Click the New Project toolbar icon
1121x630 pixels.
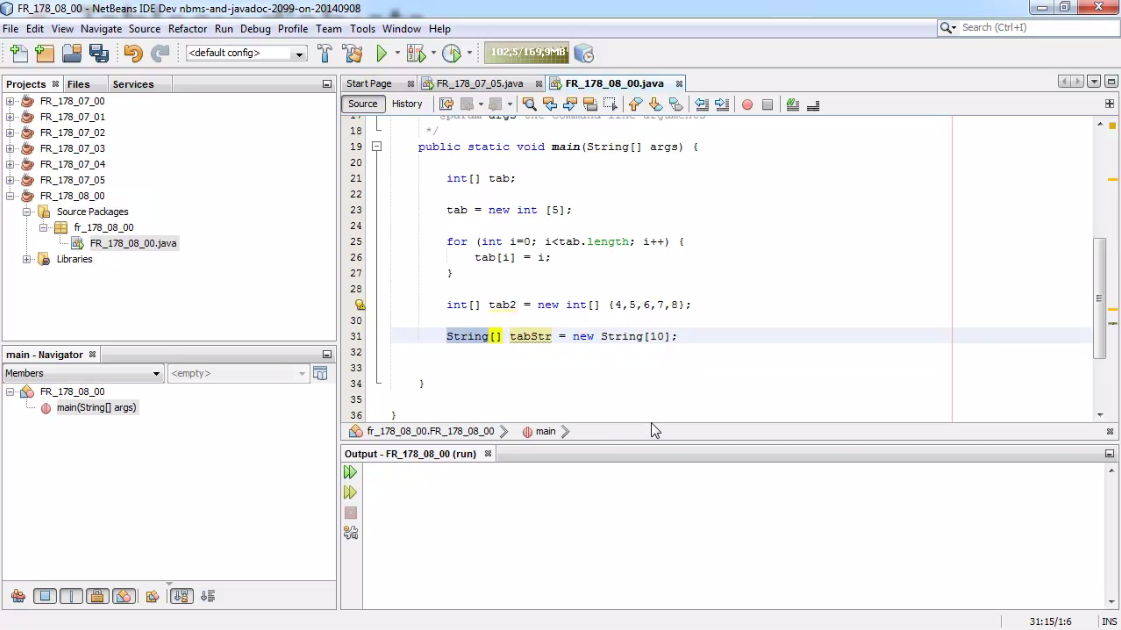pyautogui.click(x=44, y=53)
